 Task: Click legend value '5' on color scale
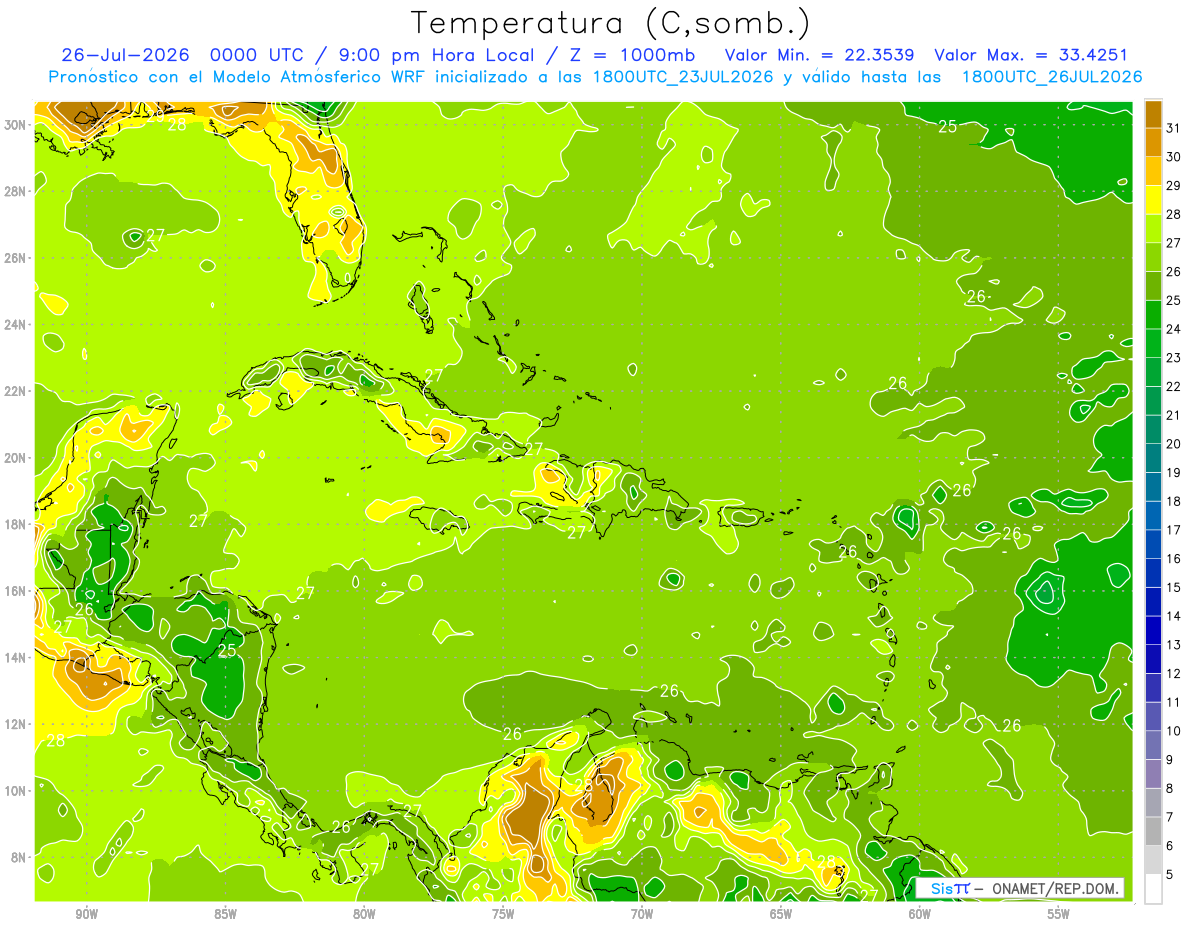pyautogui.click(x=1171, y=875)
